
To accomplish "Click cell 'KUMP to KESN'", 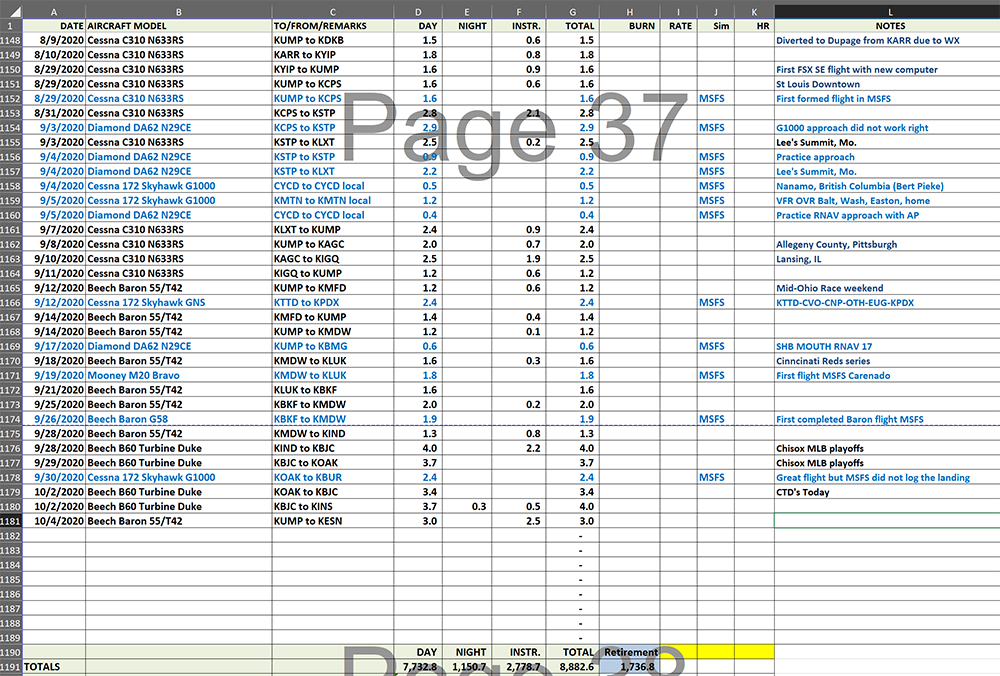I will click(x=333, y=521).
